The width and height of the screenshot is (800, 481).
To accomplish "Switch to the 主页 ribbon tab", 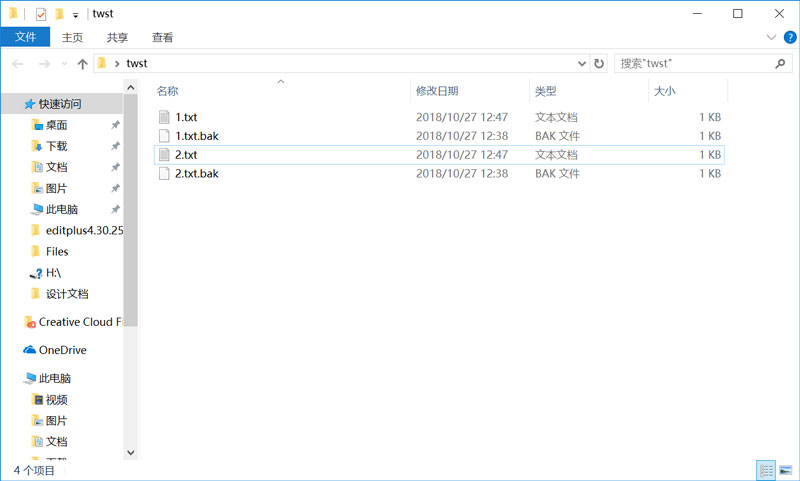I will click(x=72, y=37).
